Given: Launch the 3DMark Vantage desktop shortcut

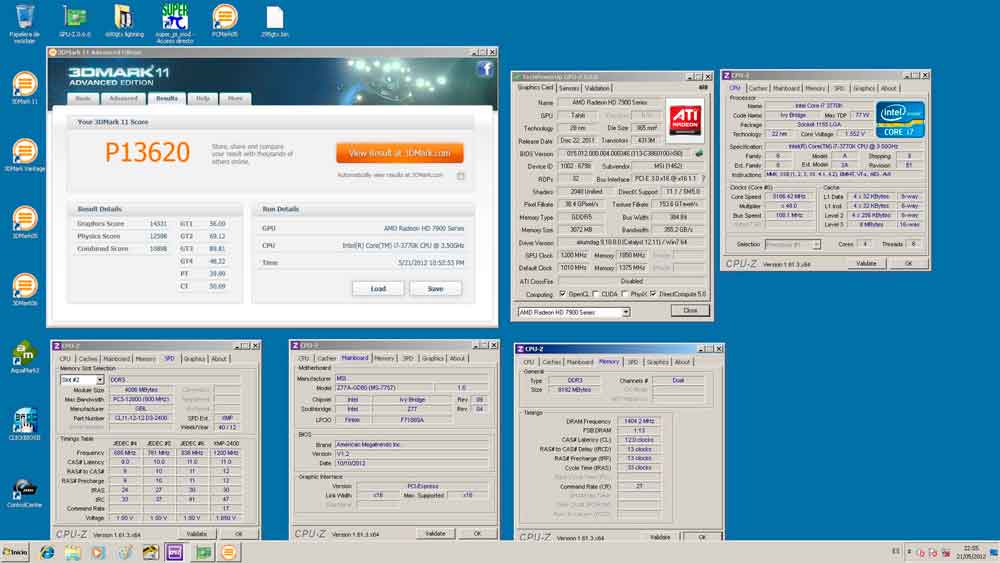Looking at the screenshot, I should click(x=24, y=151).
